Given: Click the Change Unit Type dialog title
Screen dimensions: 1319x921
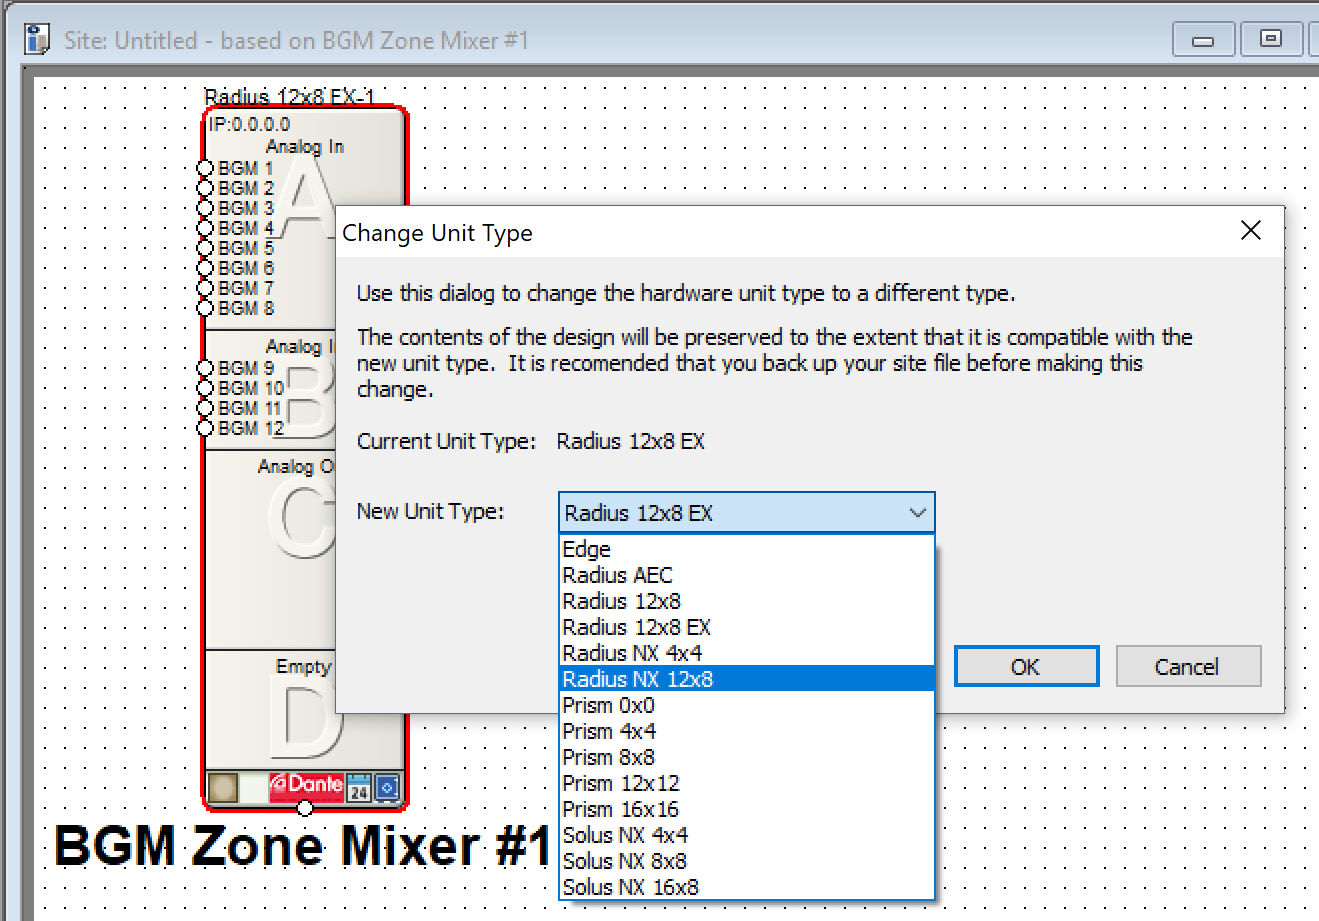Looking at the screenshot, I should tap(438, 233).
